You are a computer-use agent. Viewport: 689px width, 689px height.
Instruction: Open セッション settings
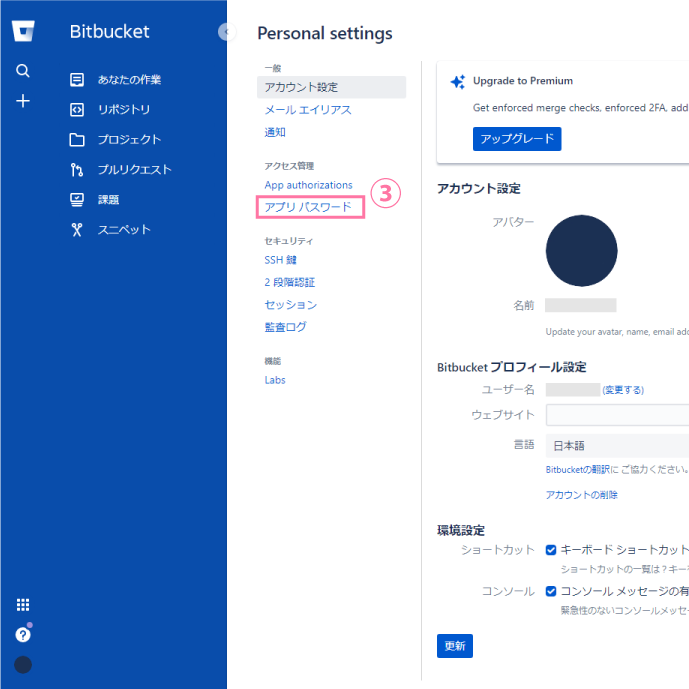click(x=290, y=305)
